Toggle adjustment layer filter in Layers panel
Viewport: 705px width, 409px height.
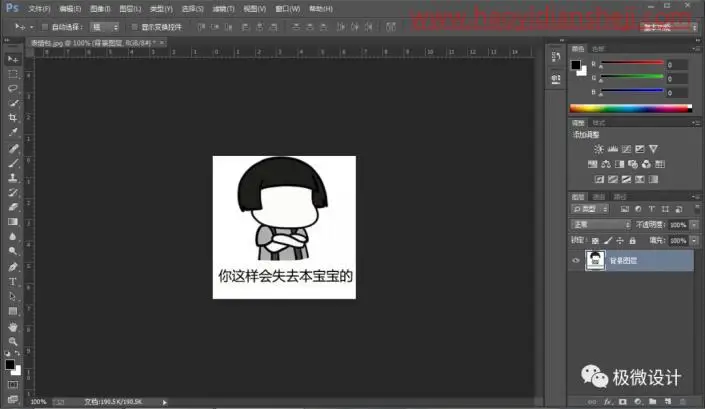[638, 209]
